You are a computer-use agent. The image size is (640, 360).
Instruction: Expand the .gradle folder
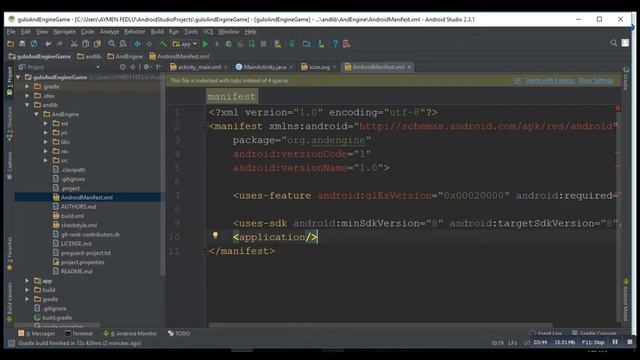tap(27, 87)
